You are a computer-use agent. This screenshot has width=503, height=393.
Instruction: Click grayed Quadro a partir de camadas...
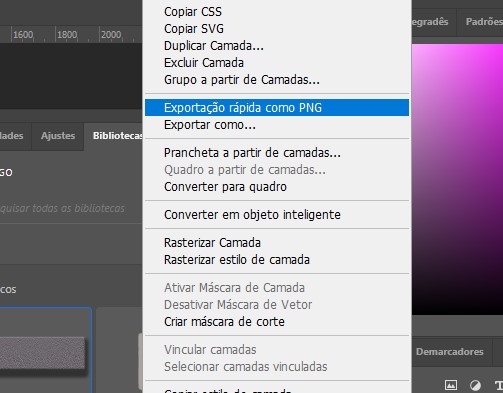coord(277,170)
